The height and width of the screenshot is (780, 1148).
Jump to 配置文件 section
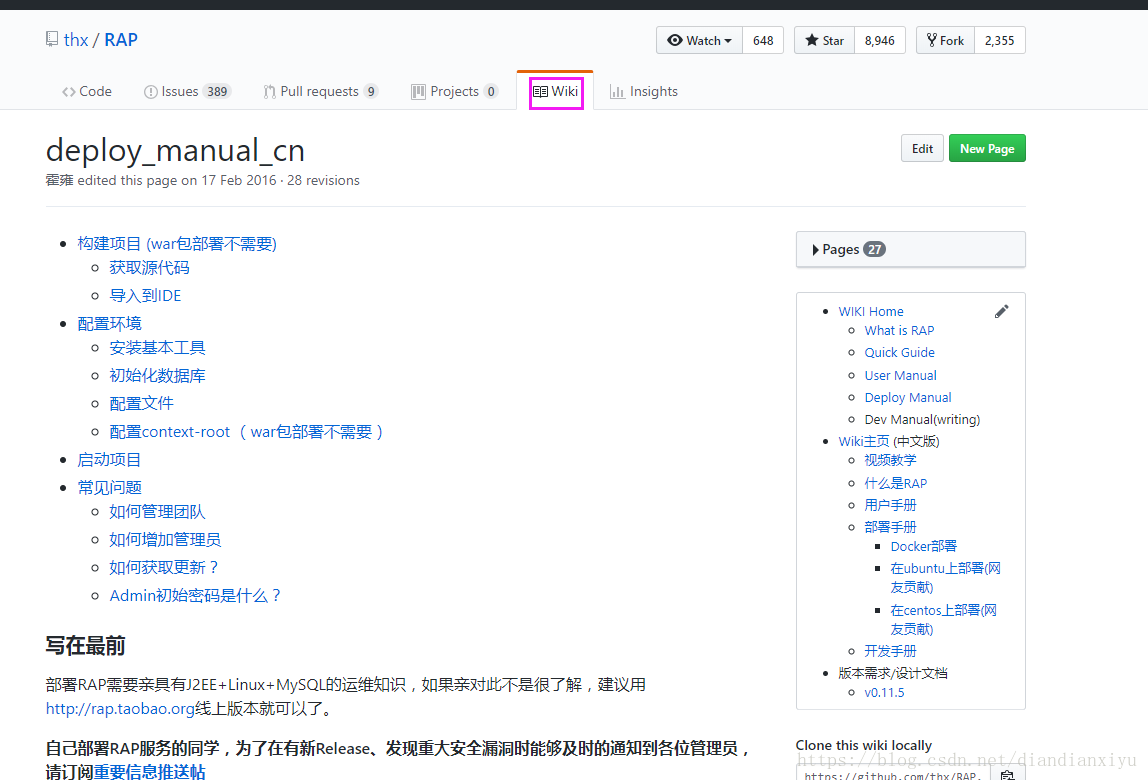point(141,404)
